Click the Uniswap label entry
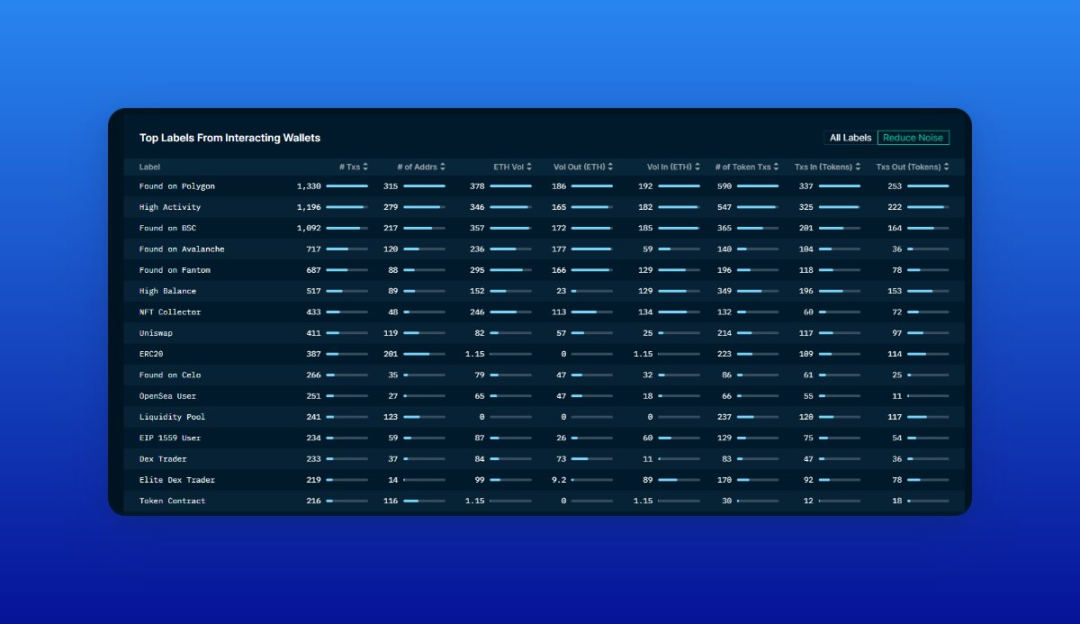Viewport: 1080px width, 624px height. click(156, 333)
